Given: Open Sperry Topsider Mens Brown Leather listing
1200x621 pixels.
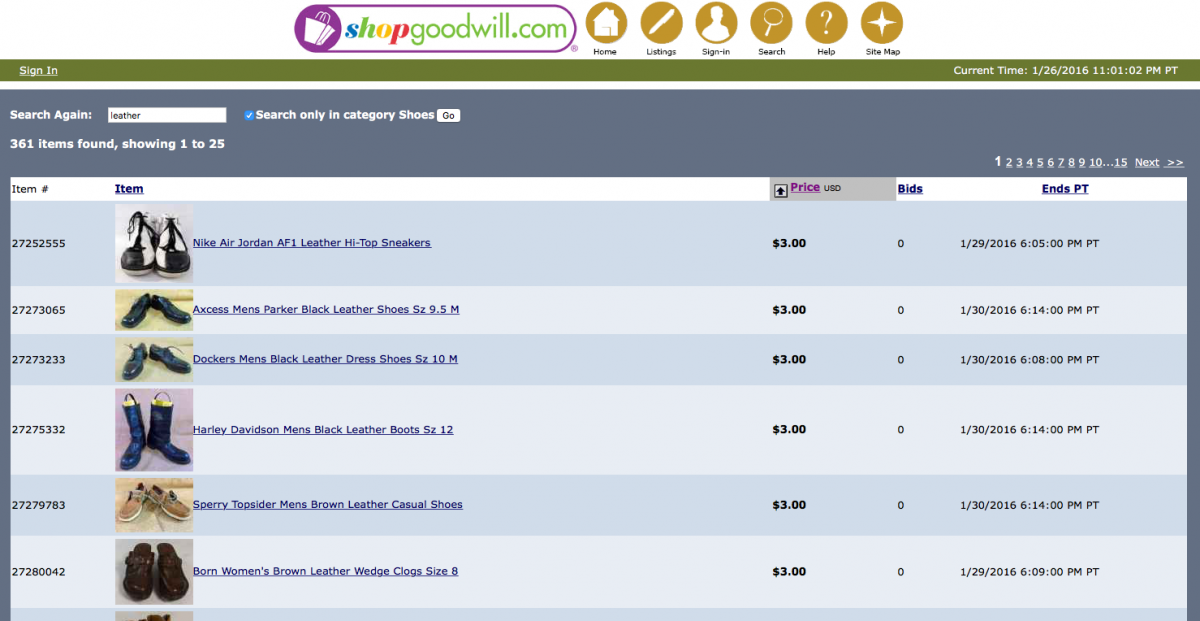Looking at the screenshot, I should tap(328, 505).
